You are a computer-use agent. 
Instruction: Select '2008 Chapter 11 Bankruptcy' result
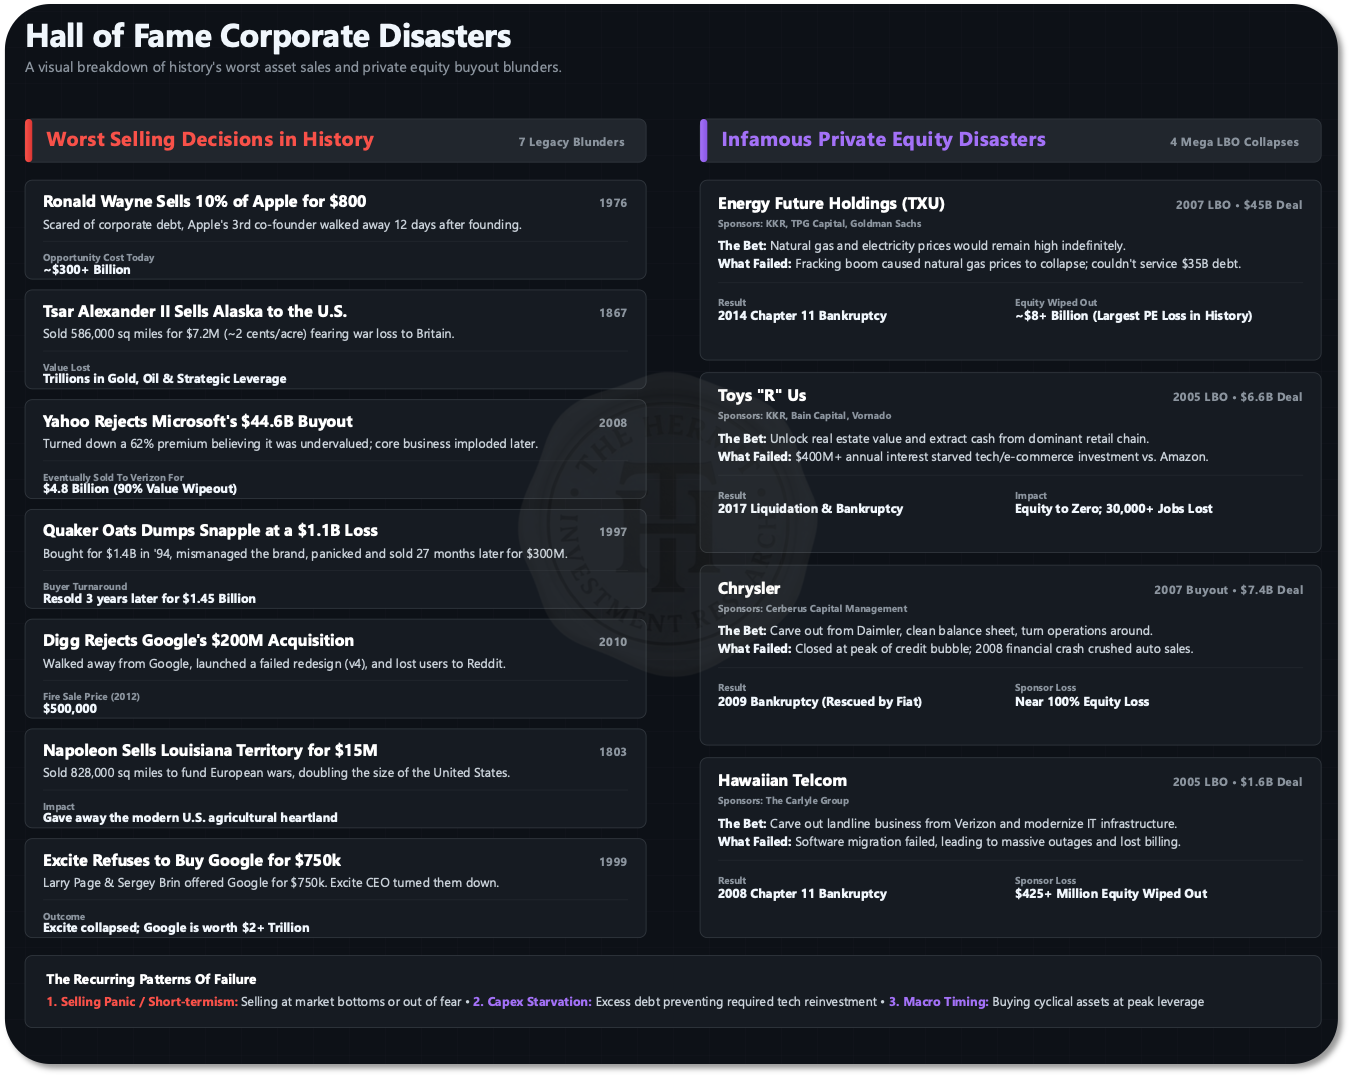click(802, 894)
